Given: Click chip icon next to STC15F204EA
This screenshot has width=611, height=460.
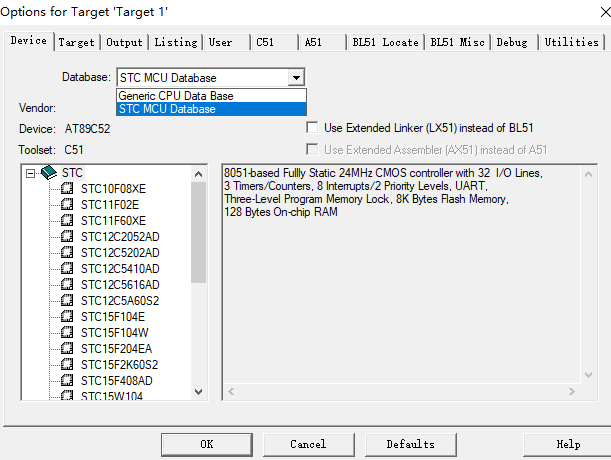Looking at the screenshot, I should [67, 348].
